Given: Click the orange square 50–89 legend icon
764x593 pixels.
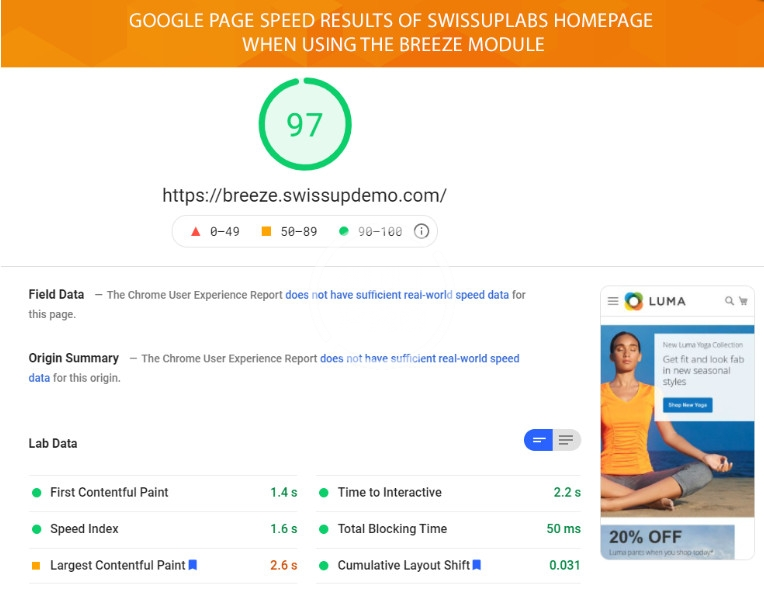Looking at the screenshot, I should 266,231.
